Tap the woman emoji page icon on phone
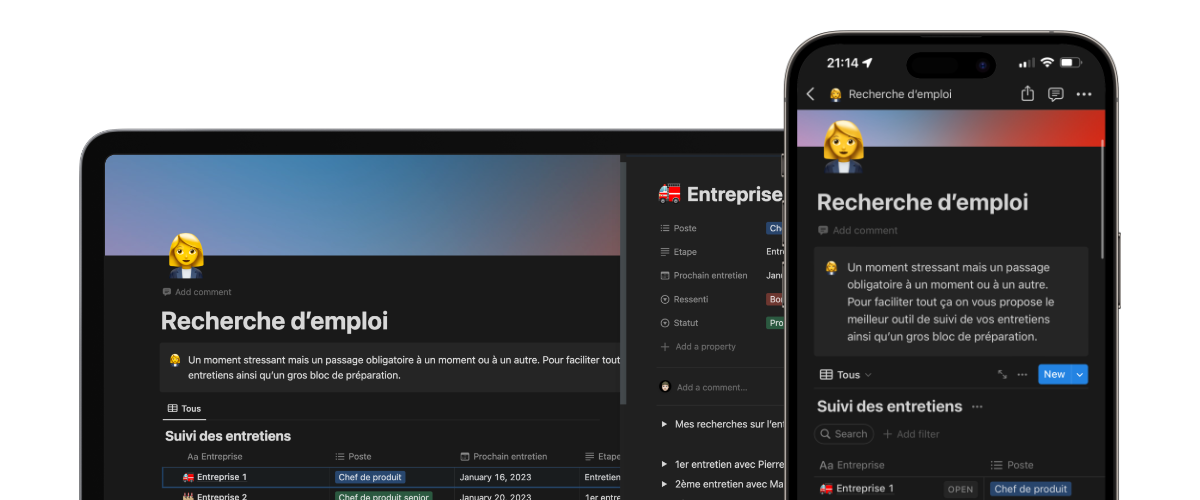 [x=843, y=146]
